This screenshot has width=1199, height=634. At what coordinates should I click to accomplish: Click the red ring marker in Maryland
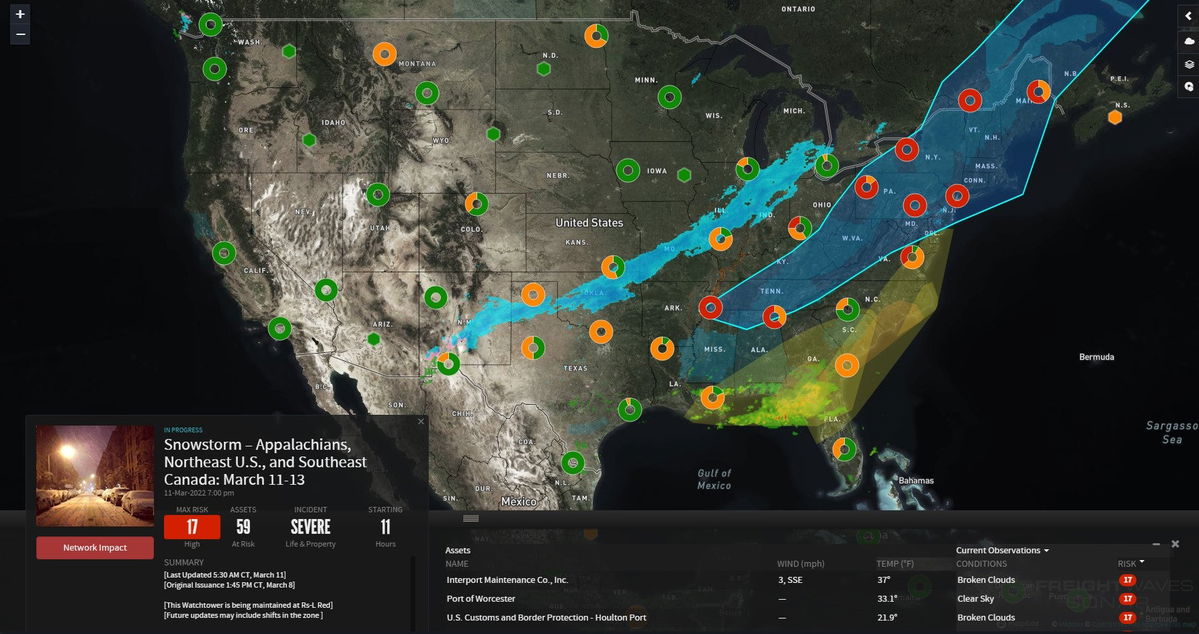click(x=915, y=204)
